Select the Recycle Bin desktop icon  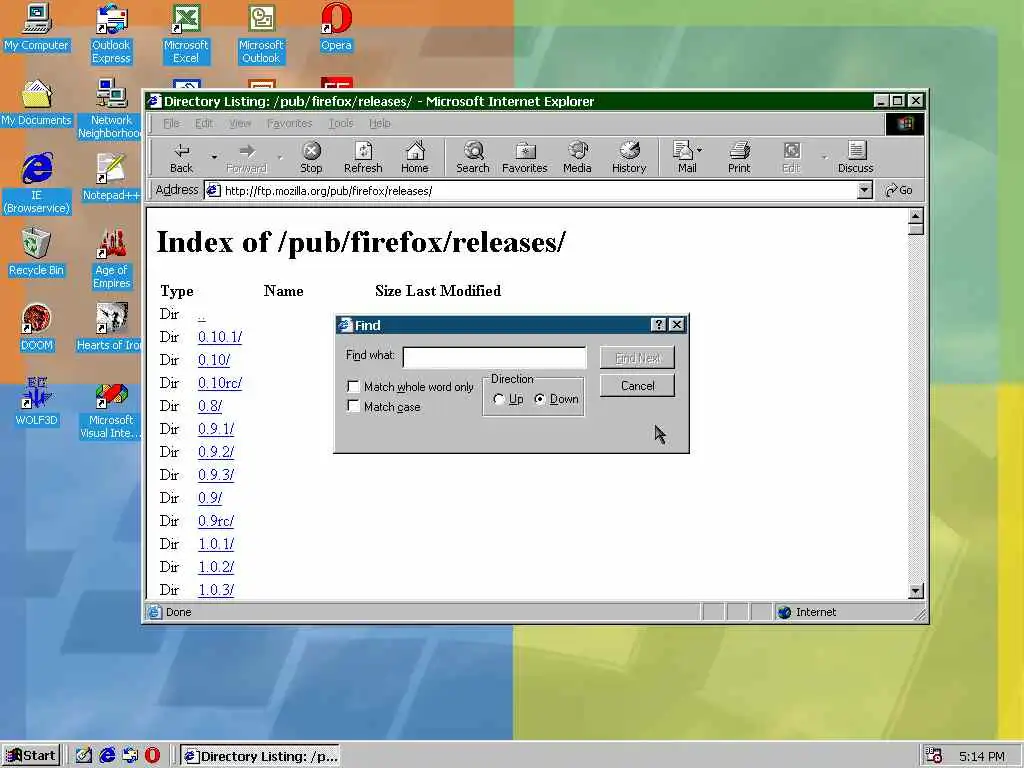coord(37,253)
